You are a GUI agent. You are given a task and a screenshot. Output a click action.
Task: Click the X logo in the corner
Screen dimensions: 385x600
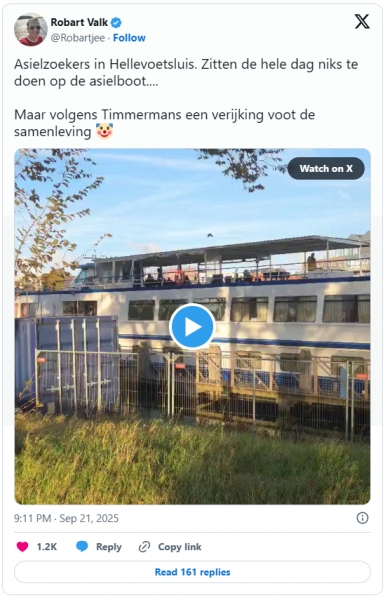(362, 21)
